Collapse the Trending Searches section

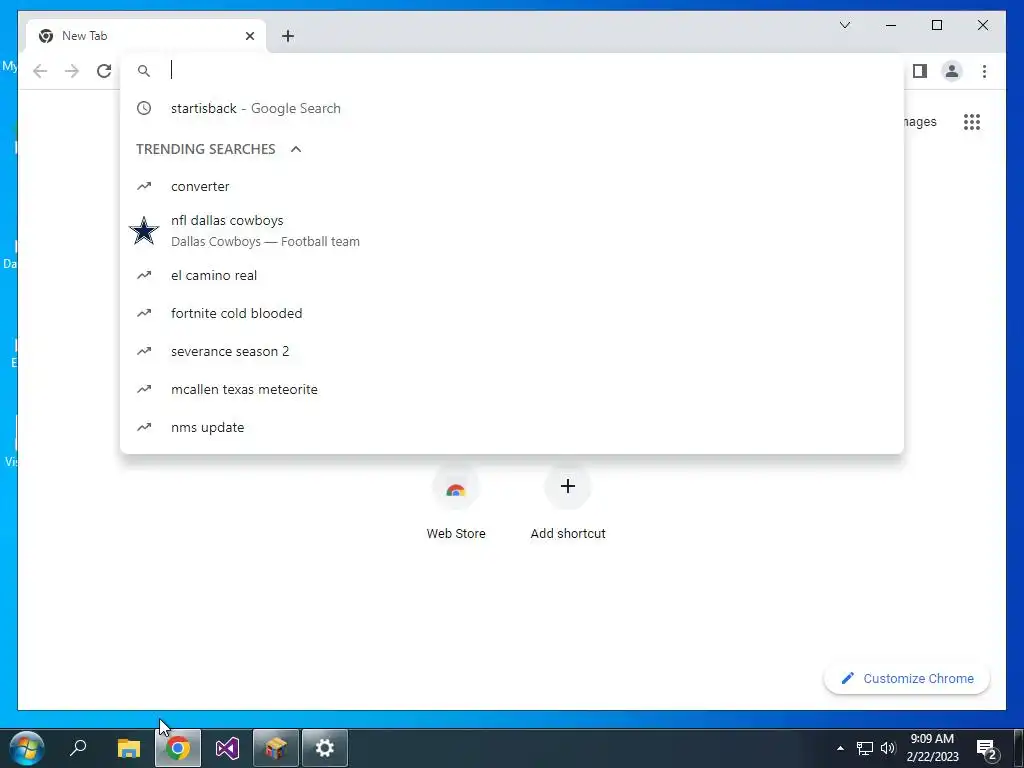(296, 149)
